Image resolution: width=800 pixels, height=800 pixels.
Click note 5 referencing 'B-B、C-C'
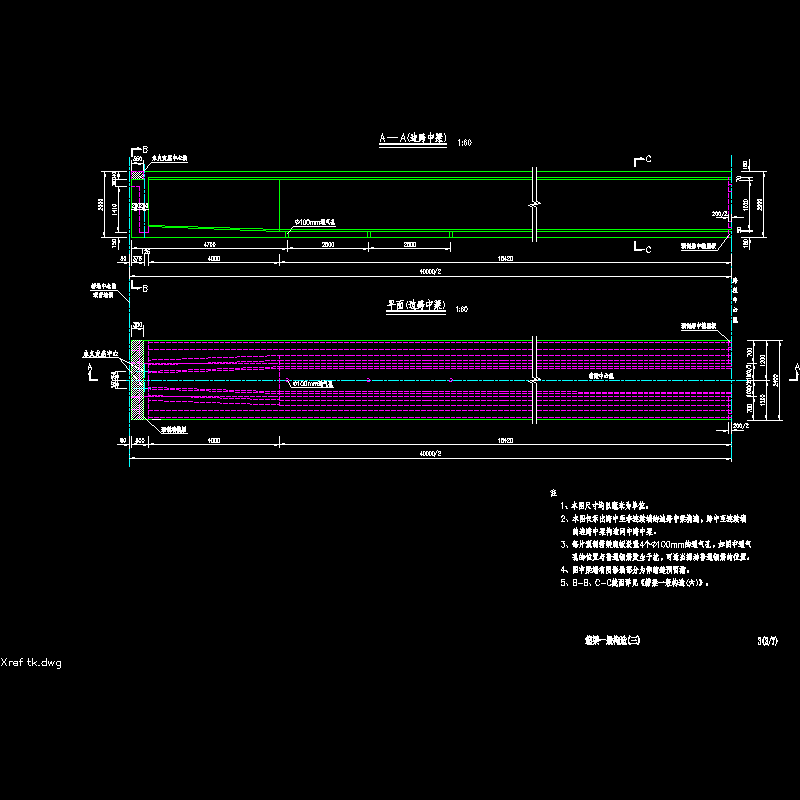(635, 583)
